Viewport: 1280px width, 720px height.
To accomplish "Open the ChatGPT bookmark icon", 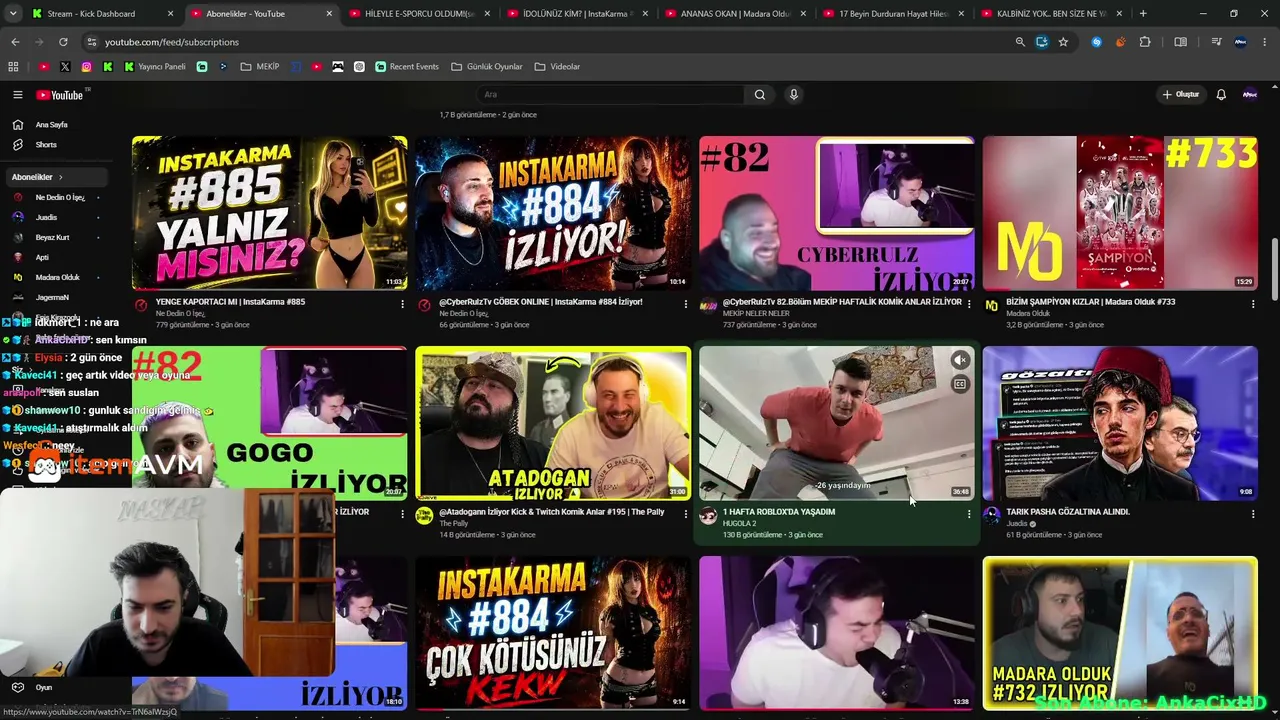I will pos(359,67).
